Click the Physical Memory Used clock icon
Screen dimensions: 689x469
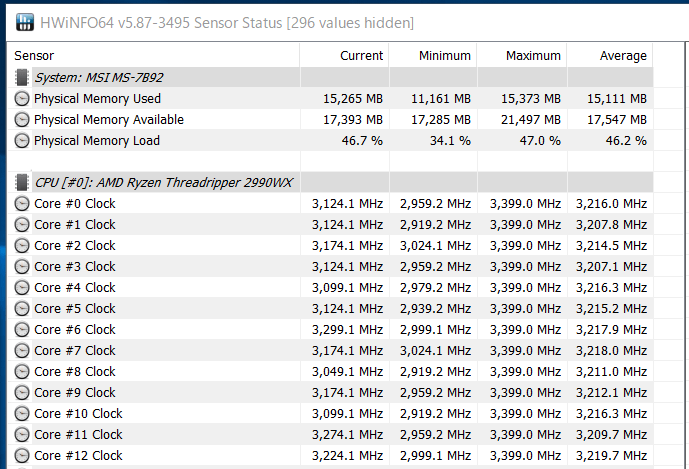(22, 98)
